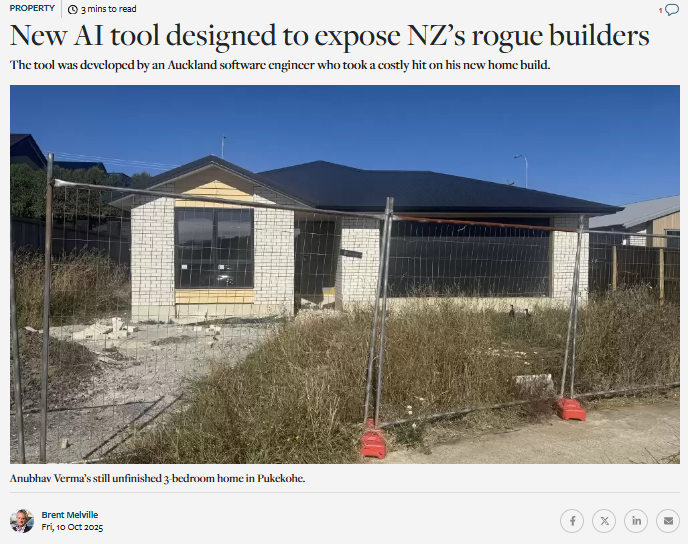Click the subheading about Auckland software engineer
The image size is (688, 544).
(280, 65)
